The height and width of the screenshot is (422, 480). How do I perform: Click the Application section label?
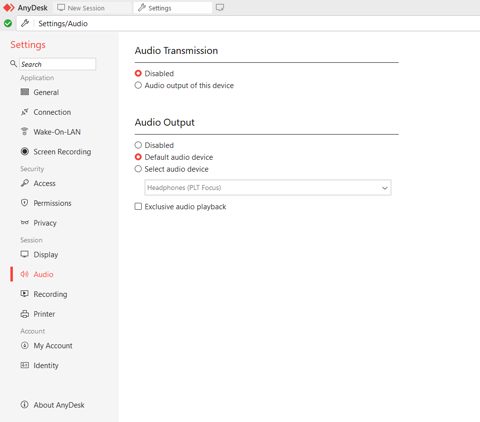(x=37, y=78)
